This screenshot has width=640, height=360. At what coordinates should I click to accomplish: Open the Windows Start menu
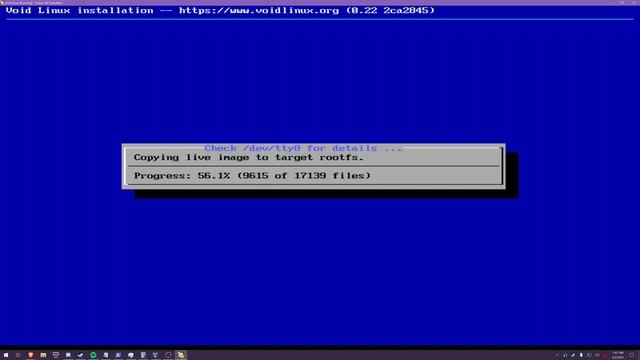click(6, 355)
